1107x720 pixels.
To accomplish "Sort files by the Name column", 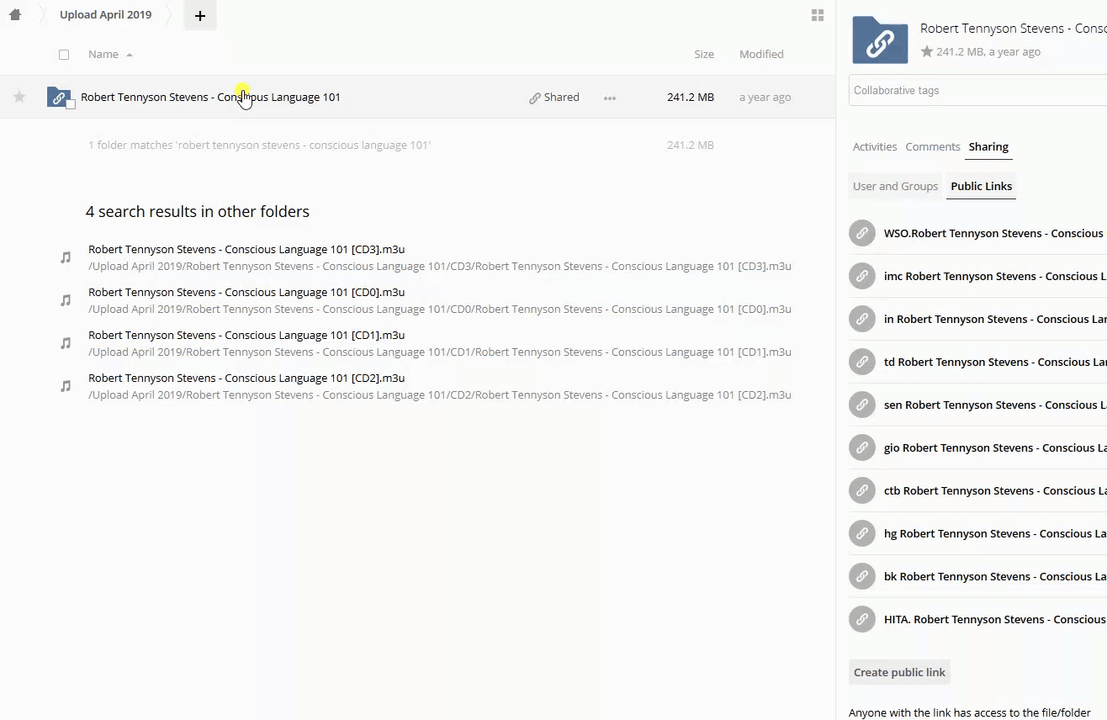I will (x=103, y=54).
